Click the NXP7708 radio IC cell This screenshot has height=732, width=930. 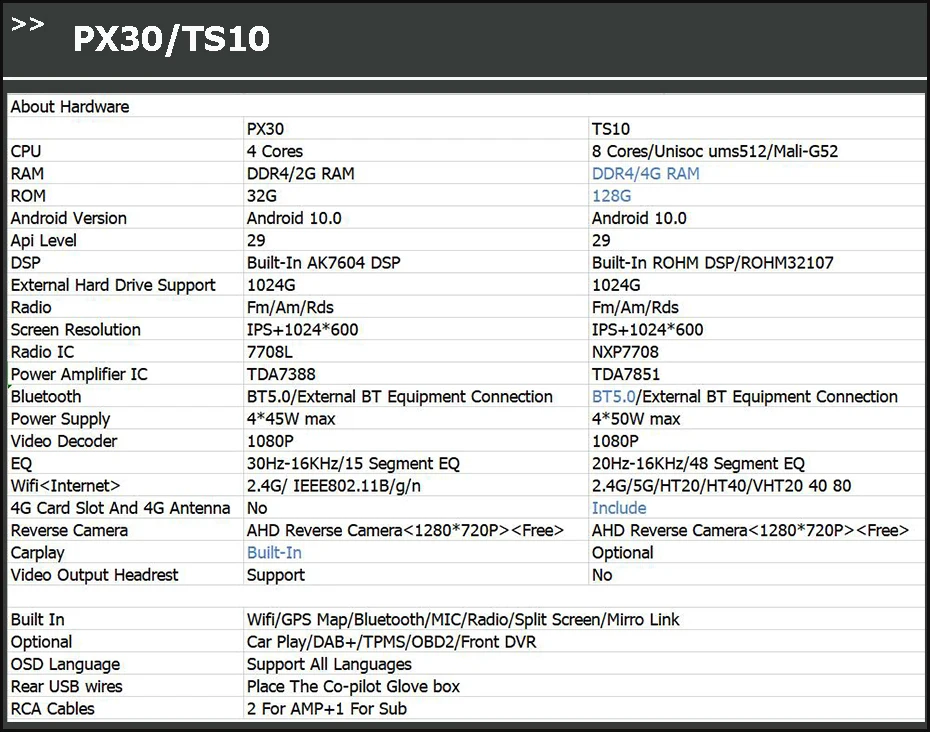(625, 352)
